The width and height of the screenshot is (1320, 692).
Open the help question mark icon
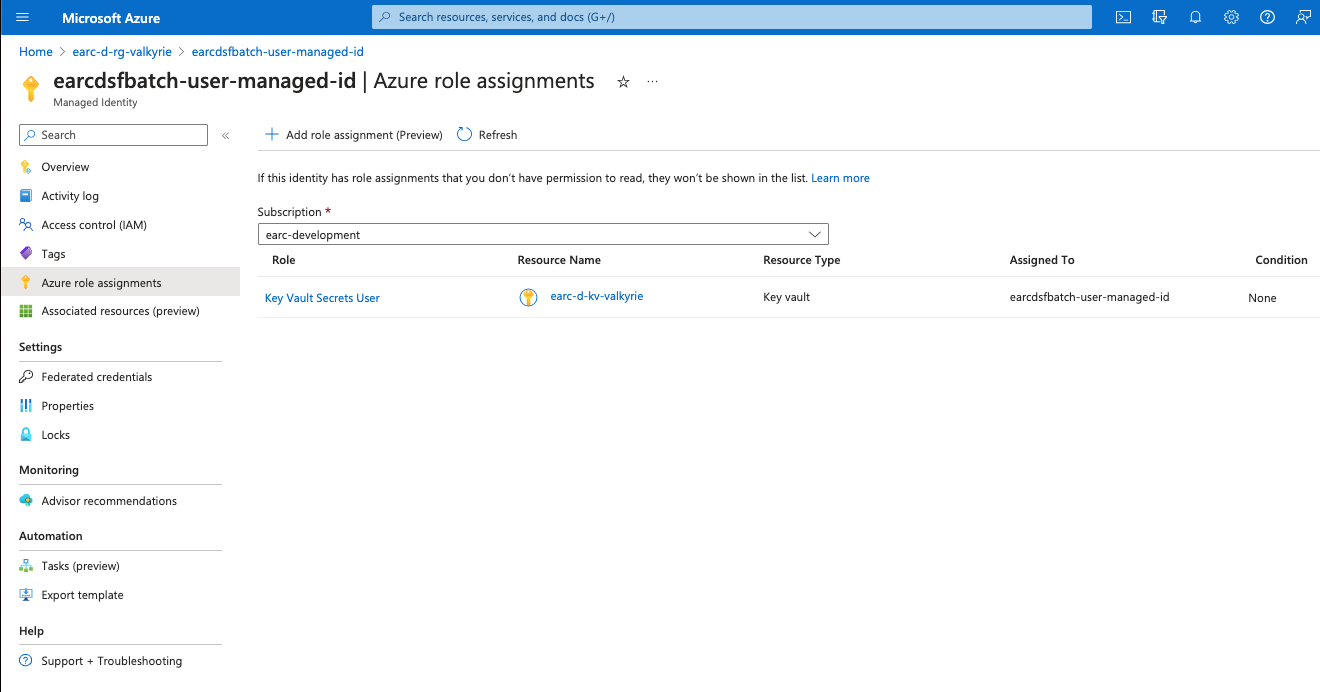coord(1268,17)
